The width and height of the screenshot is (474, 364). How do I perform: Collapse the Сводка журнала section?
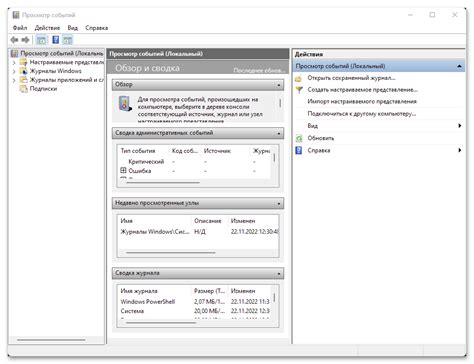pyautogui.click(x=279, y=274)
